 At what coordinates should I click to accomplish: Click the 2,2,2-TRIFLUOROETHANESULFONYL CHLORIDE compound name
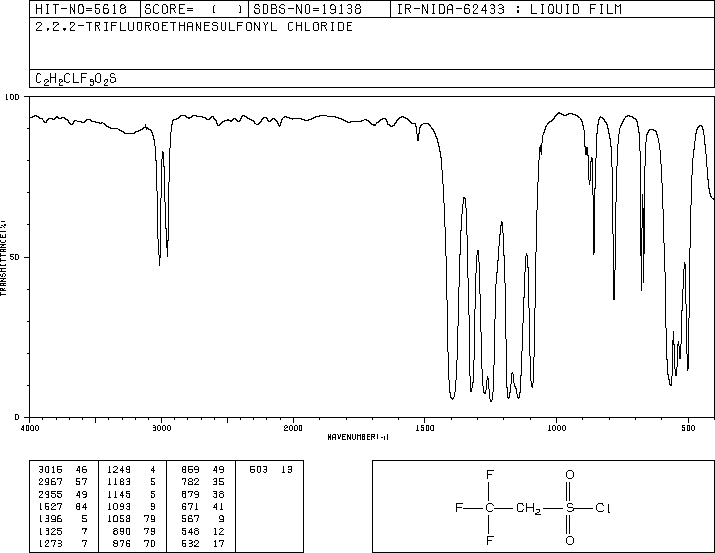[x=194, y=27]
